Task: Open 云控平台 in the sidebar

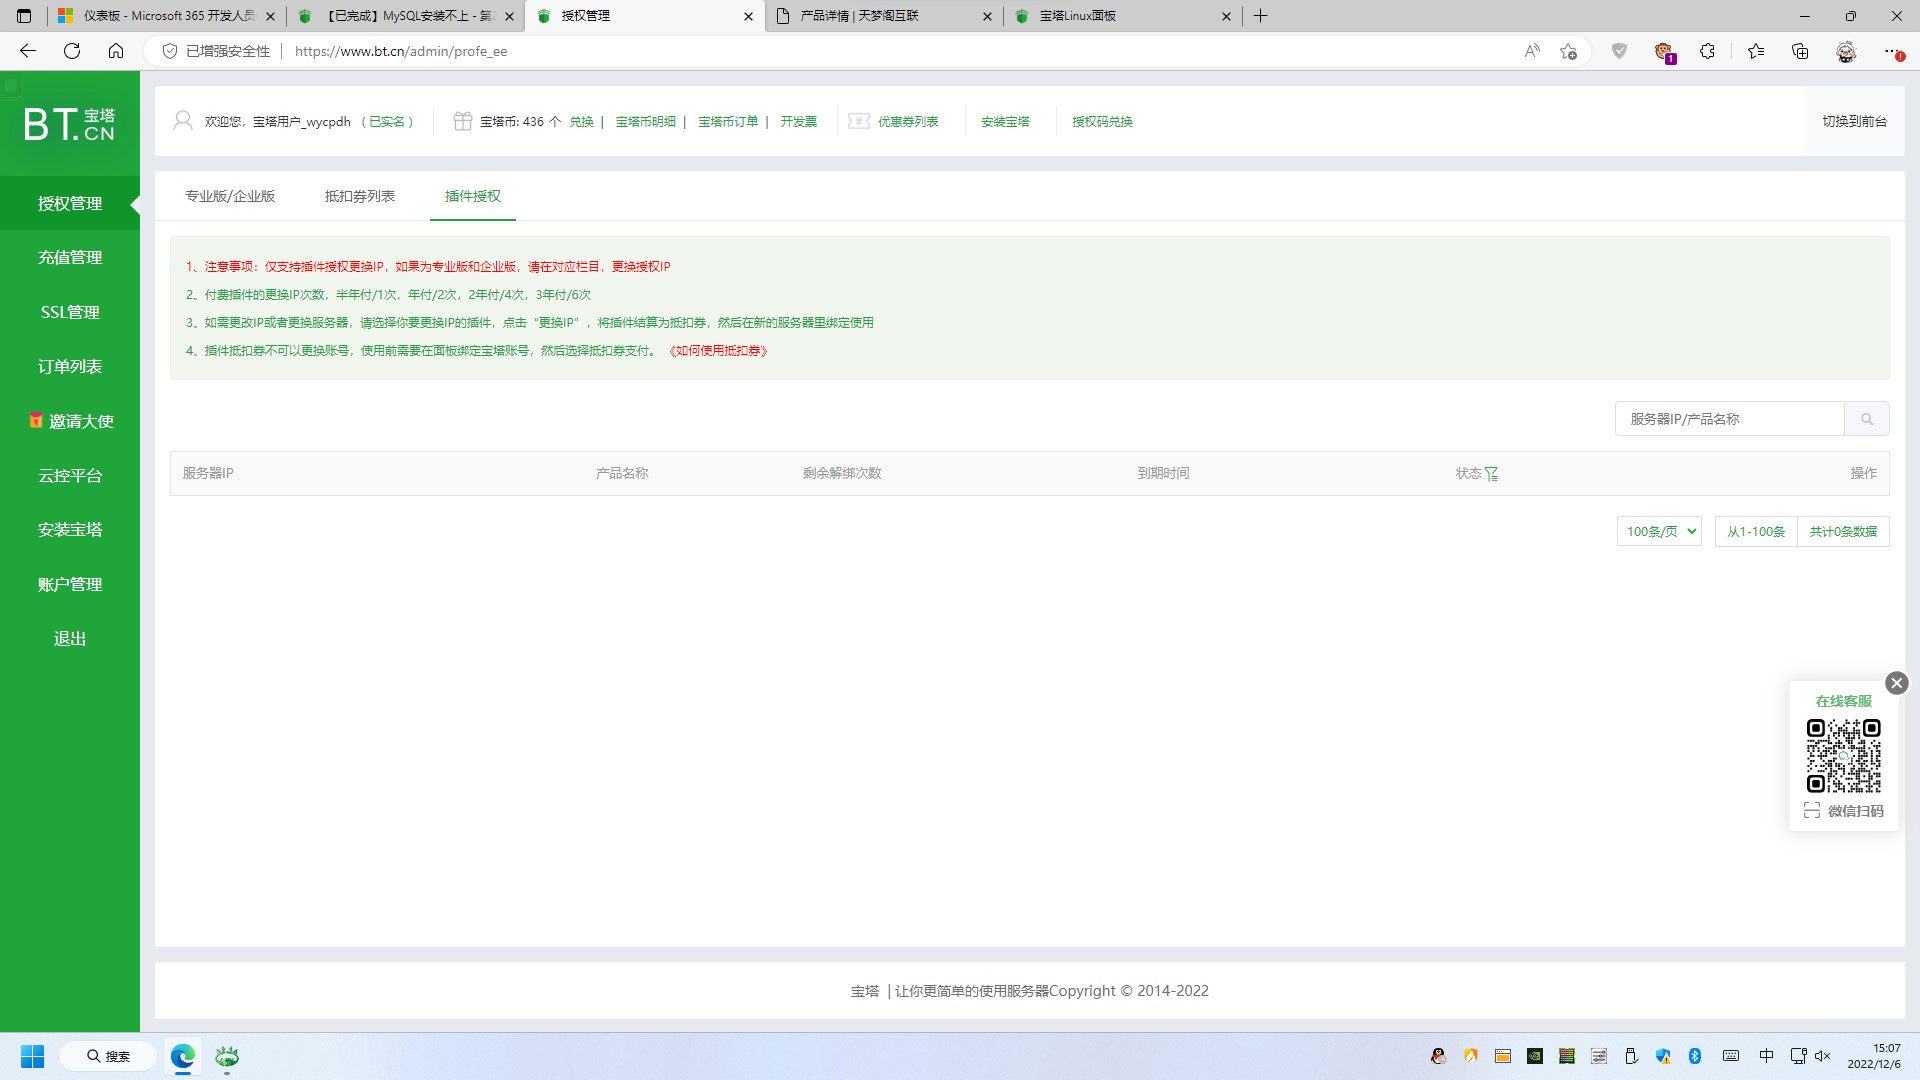Action: 70,476
